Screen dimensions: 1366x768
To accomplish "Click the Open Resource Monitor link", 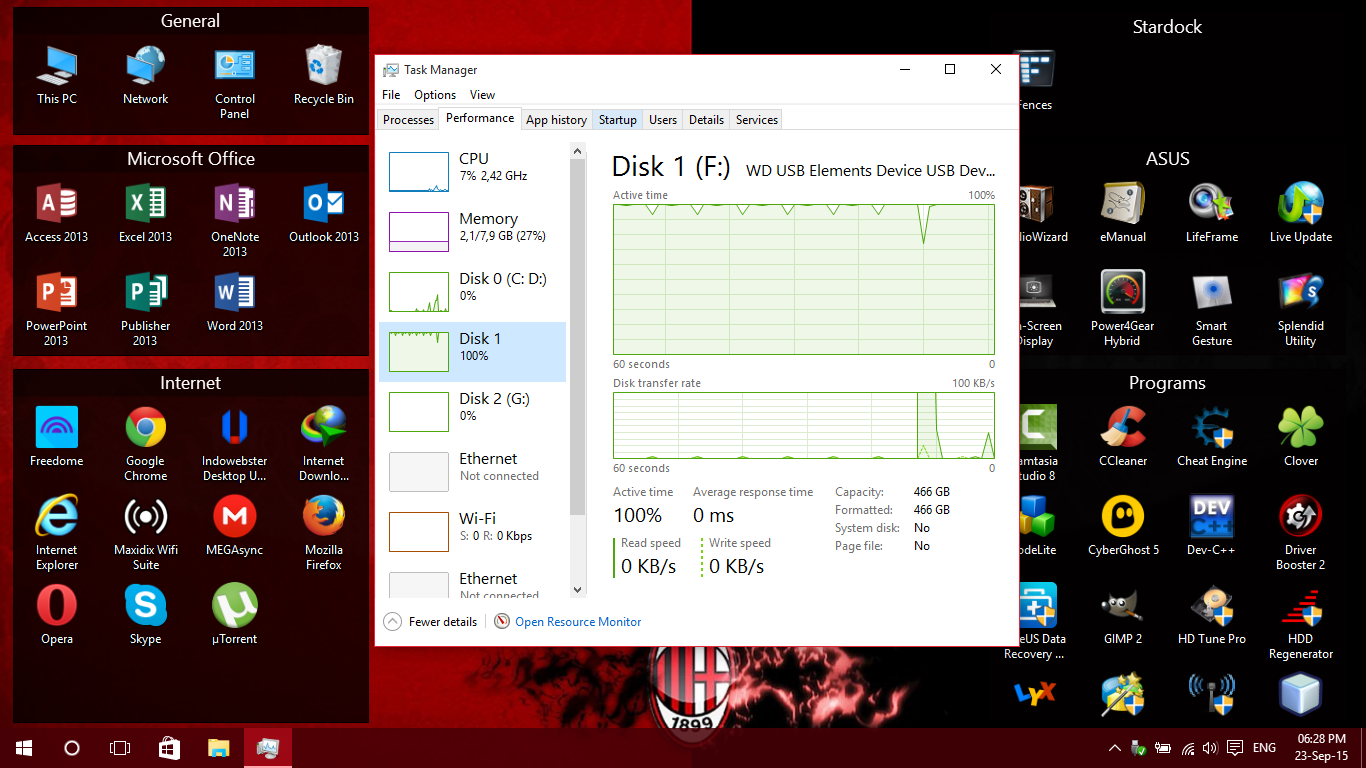I will click(x=578, y=622).
